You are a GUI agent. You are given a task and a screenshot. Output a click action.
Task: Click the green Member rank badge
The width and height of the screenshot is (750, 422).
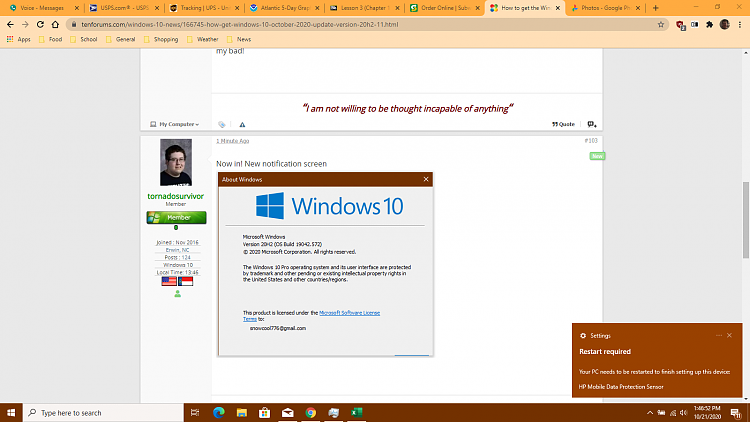pos(176,217)
